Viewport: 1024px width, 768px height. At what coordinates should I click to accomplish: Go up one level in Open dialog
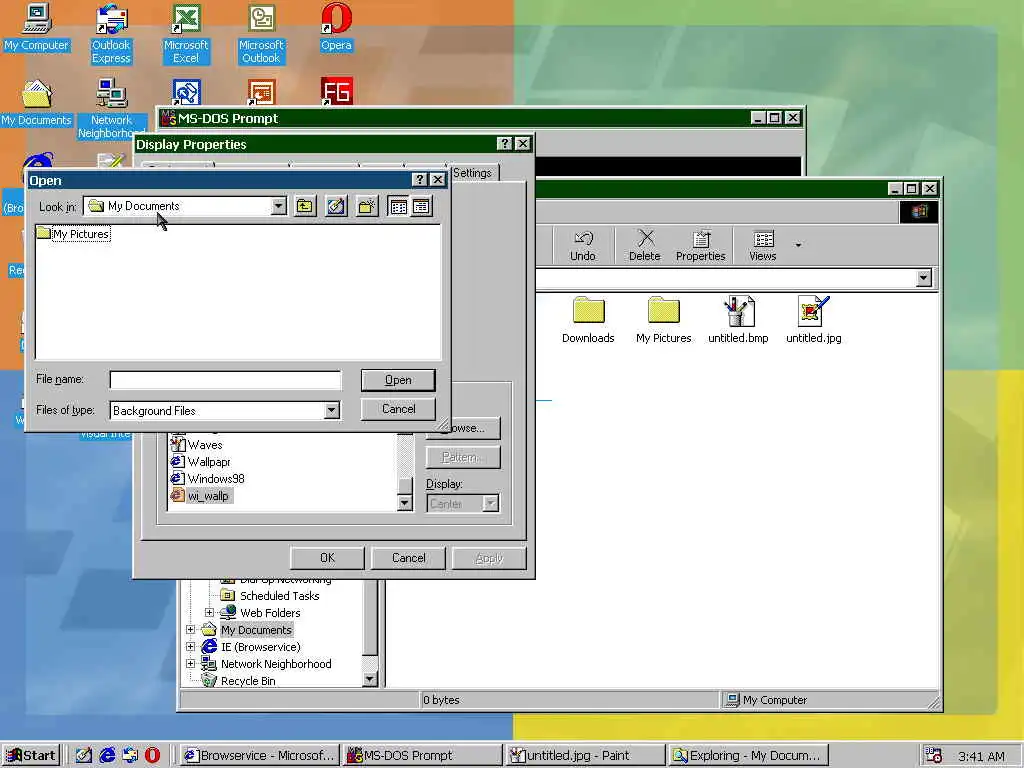coord(304,207)
